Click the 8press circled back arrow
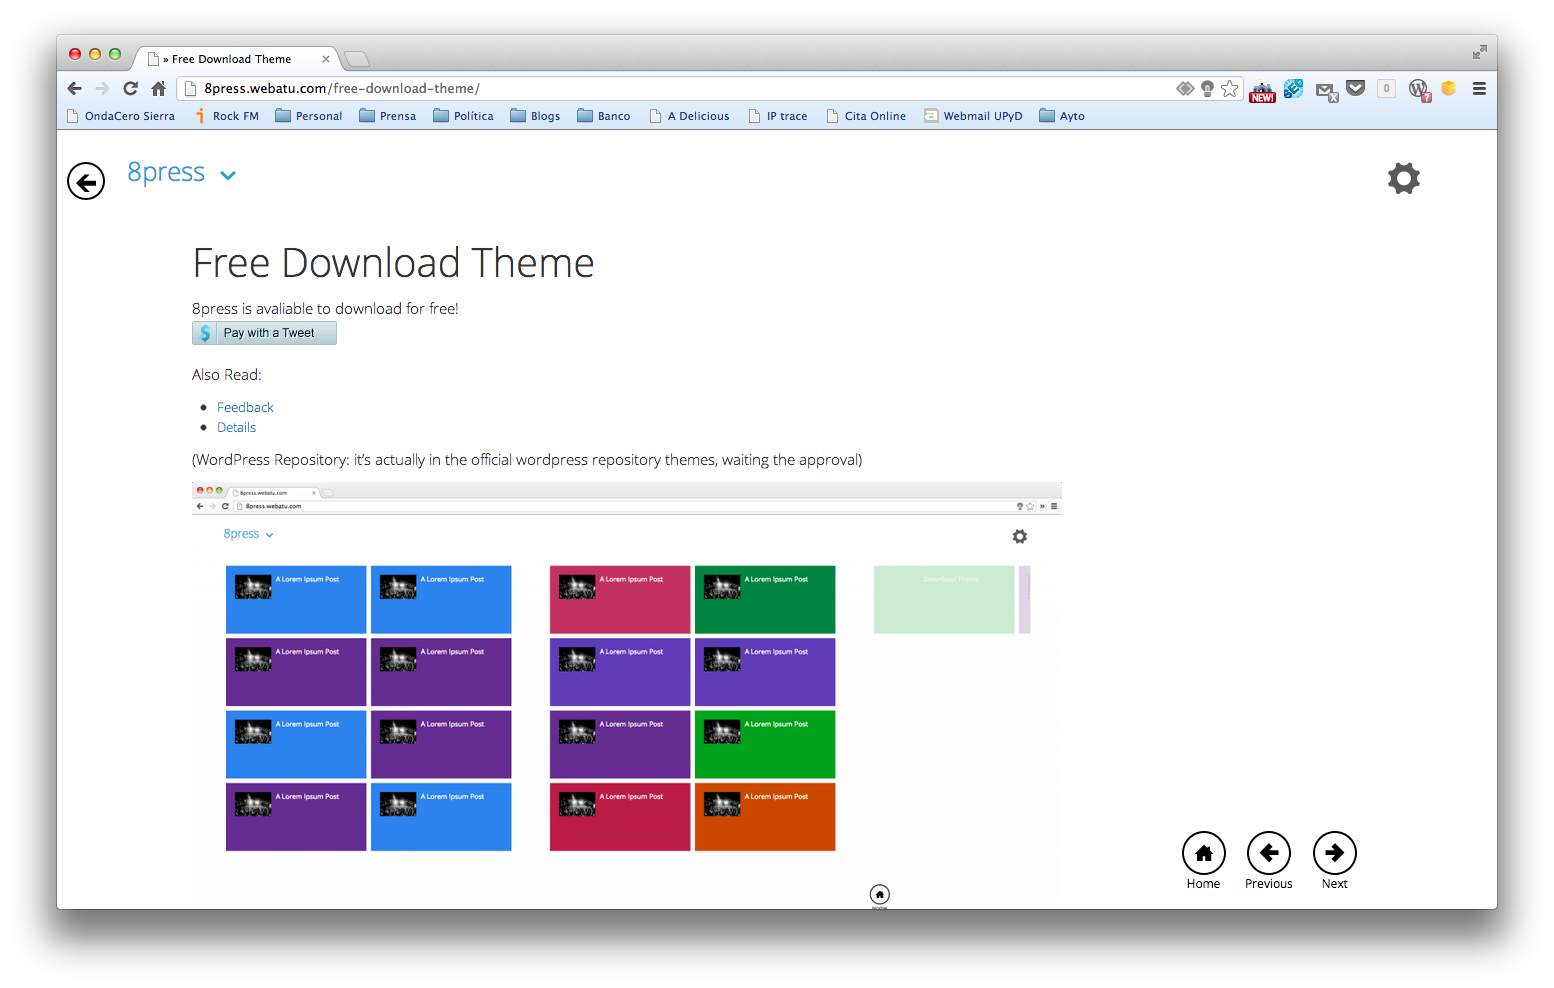Viewport: 1554px width, 988px height. coord(86,181)
